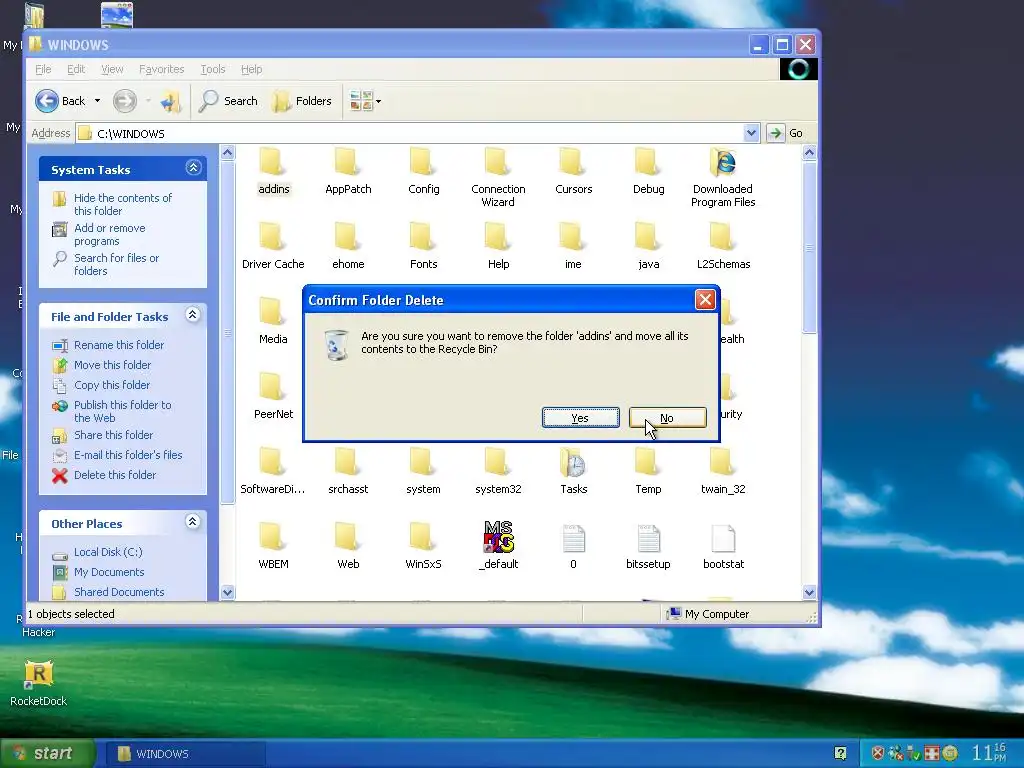
Task: Click the Go button beside the address bar
Action: 786,133
